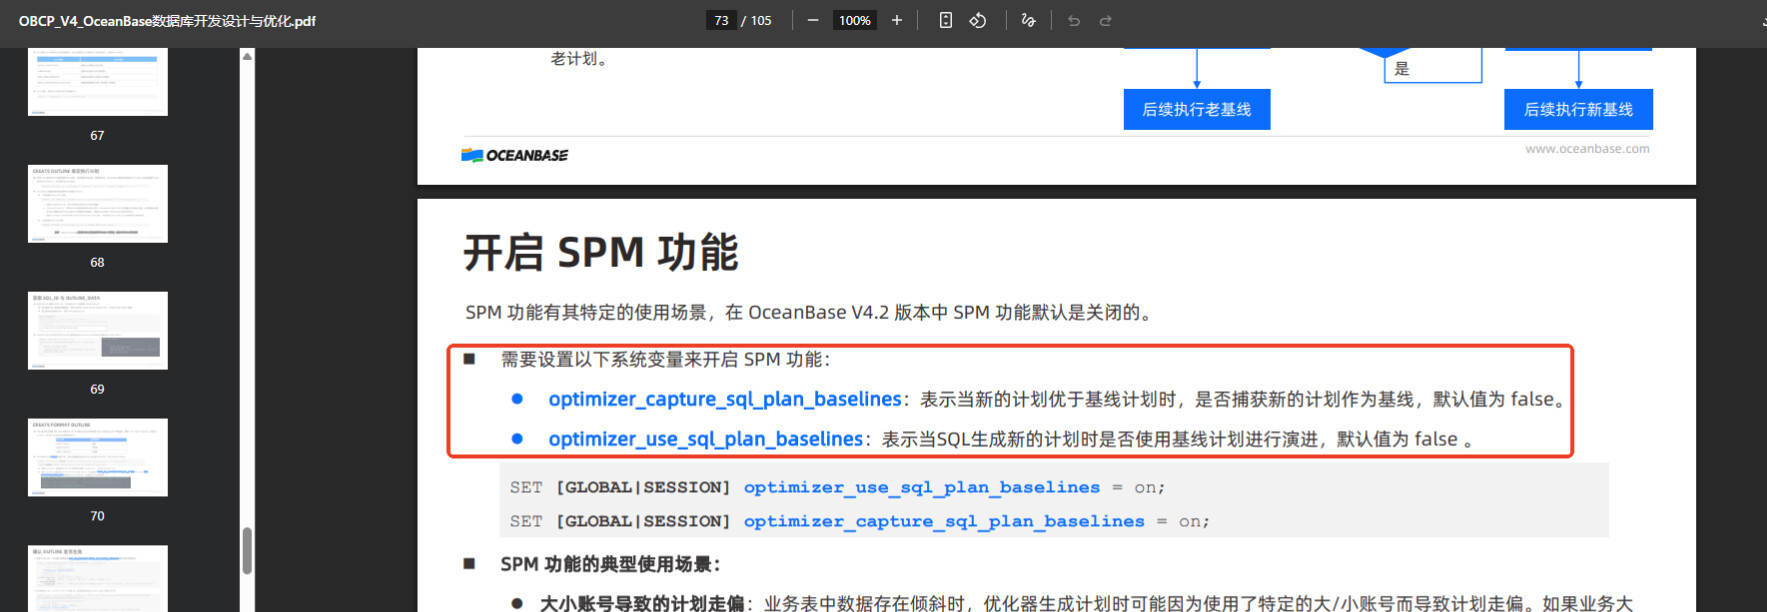Click the OceanBase logo in the page footer

514,155
